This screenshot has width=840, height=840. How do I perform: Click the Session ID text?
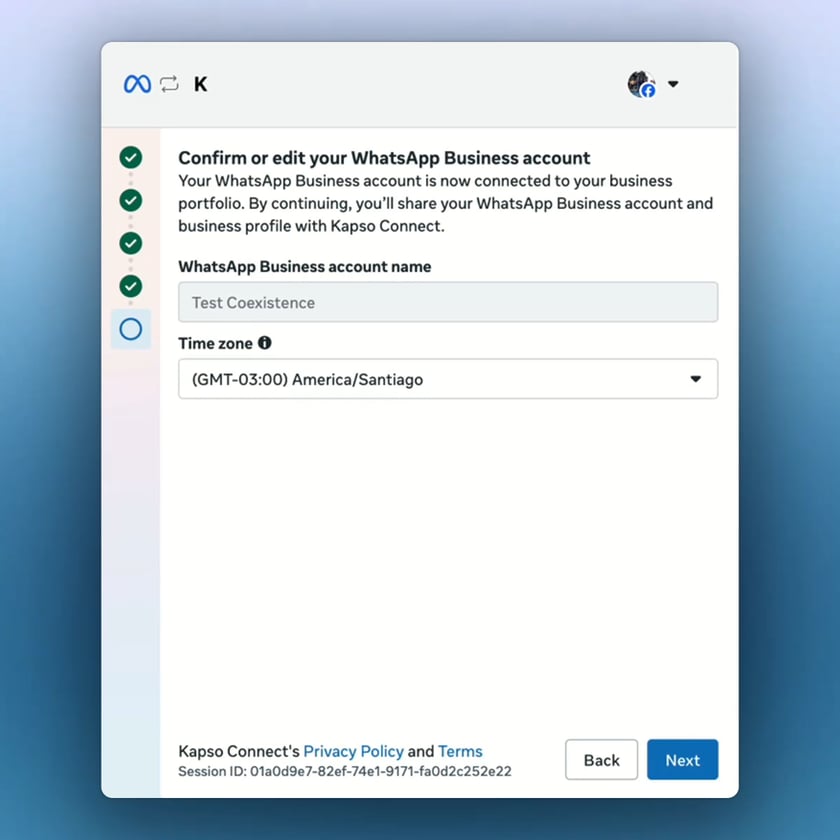[x=345, y=771]
